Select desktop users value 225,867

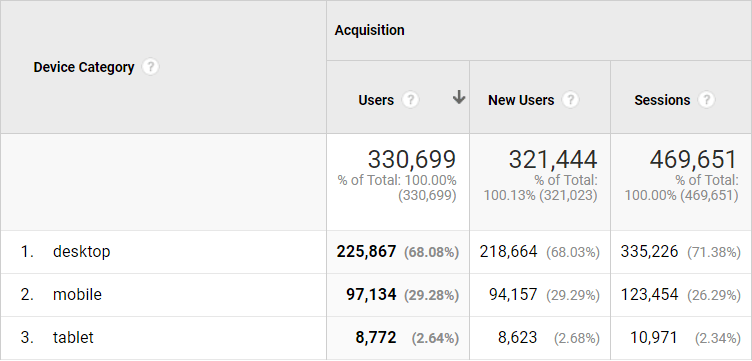tap(366, 251)
